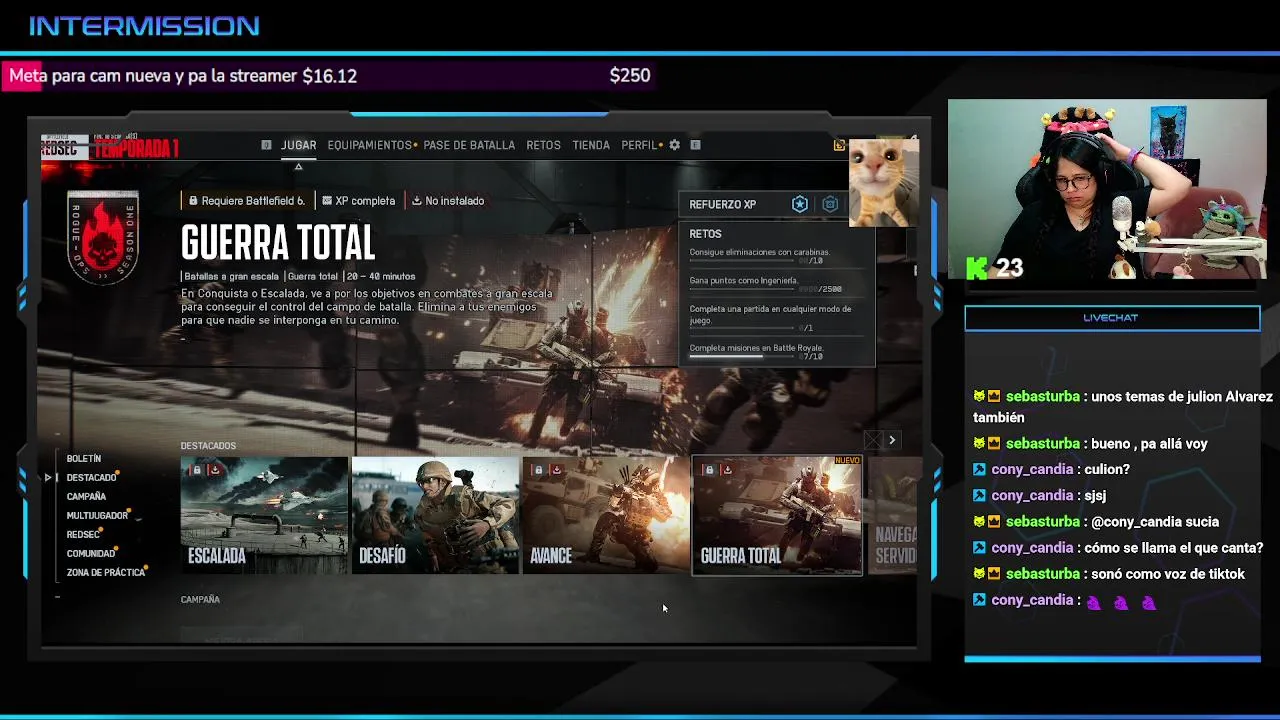
Task: Click the badge beside "cony_candia : culion?"
Action: [980, 469]
